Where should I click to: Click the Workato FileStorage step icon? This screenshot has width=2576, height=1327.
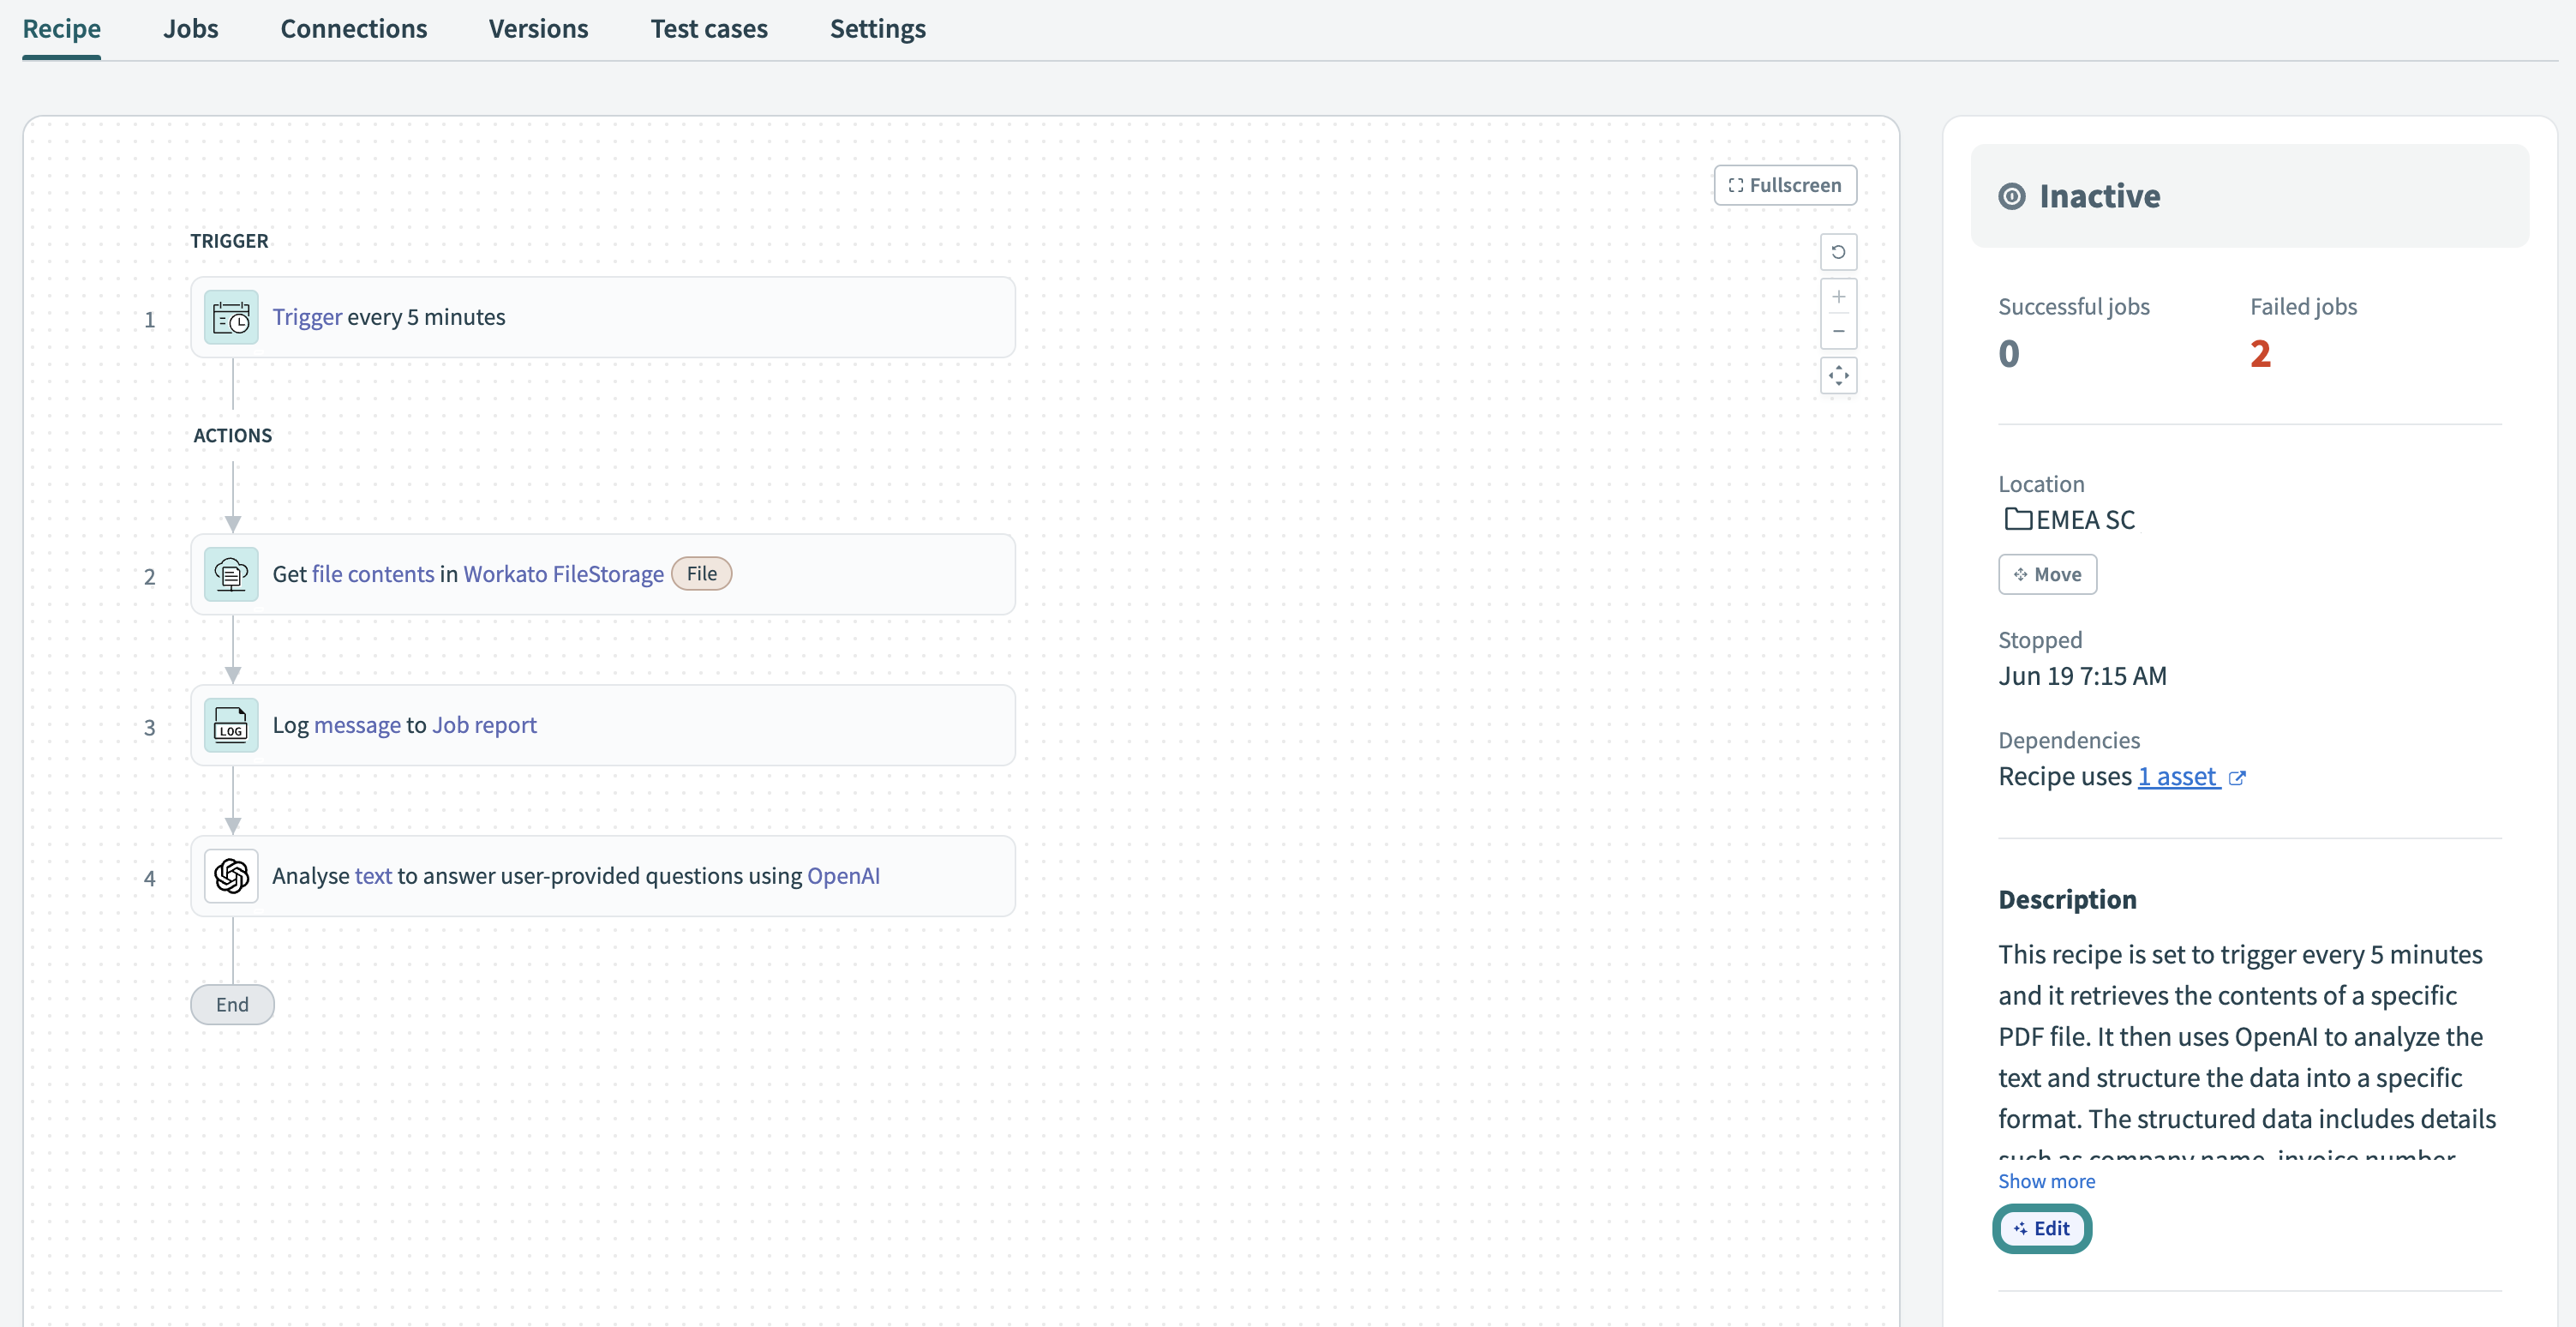(x=231, y=575)
